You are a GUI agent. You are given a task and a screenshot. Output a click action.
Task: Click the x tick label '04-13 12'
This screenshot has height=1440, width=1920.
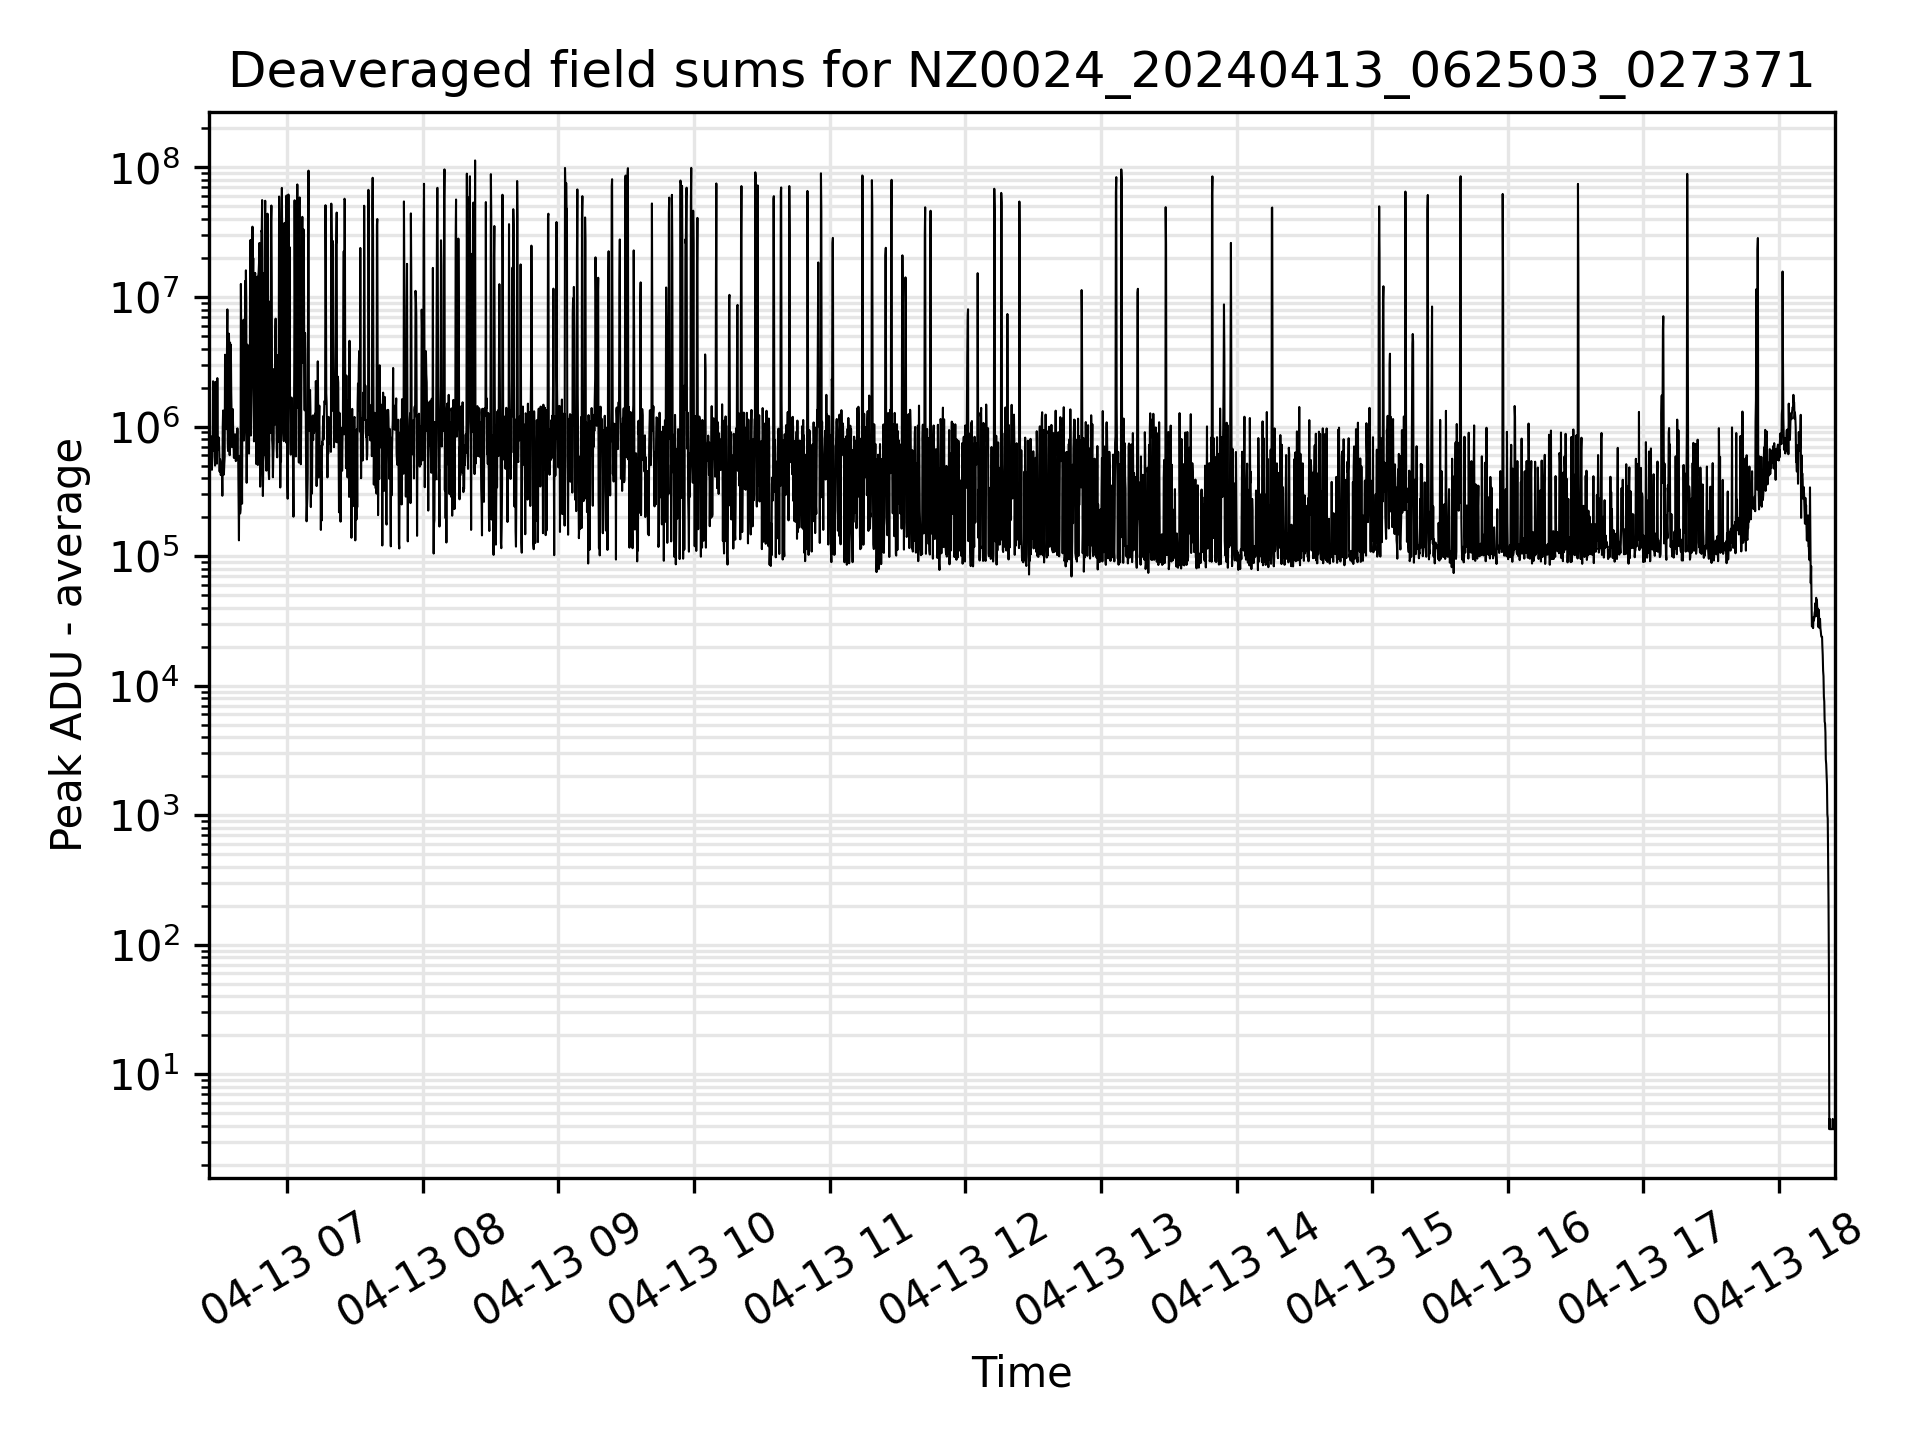click(962, 1270)
